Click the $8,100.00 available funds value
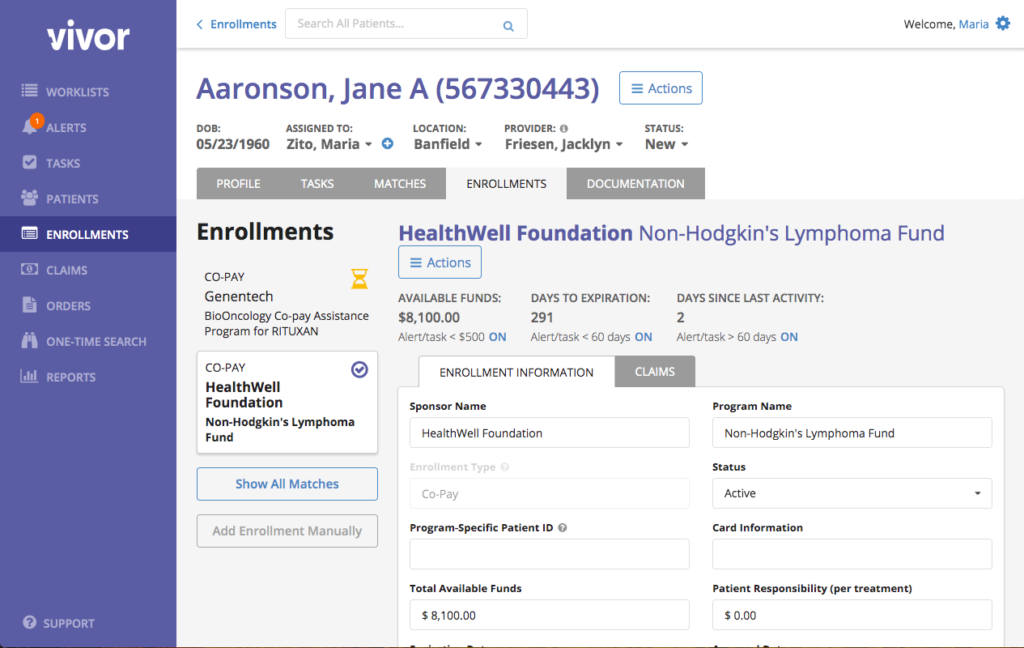Viewport: 1024px width, 648px height. coord(429,317)
